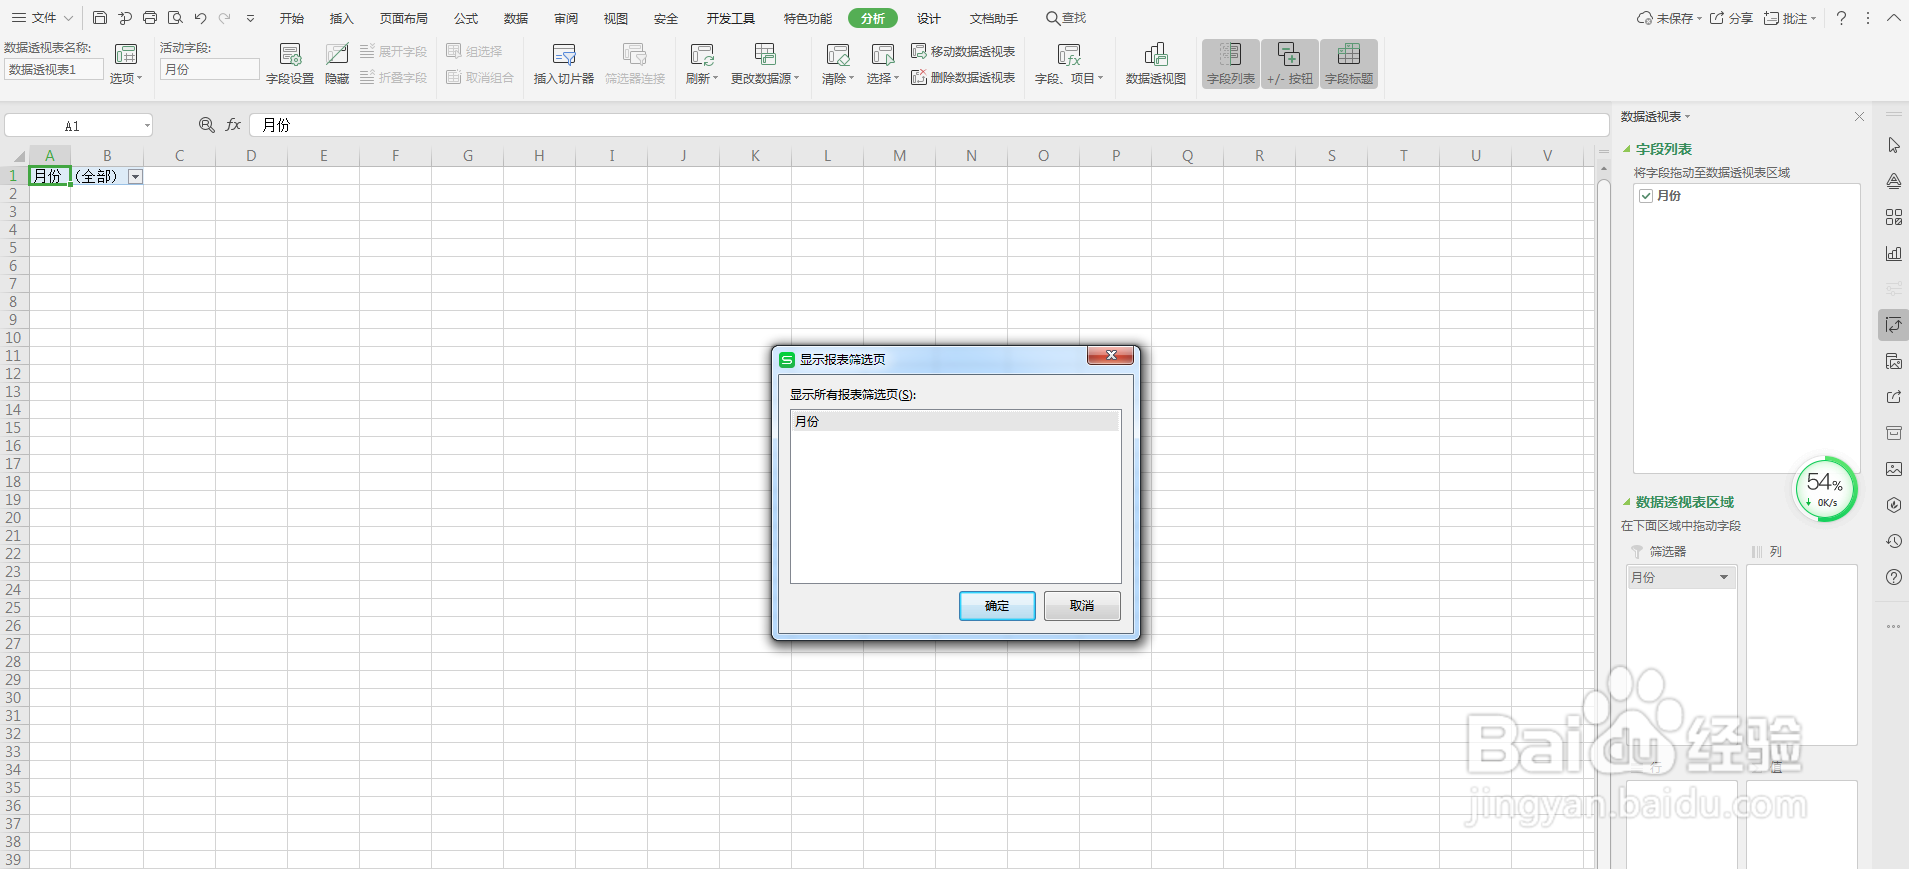Switch to the 设计 tab
The width and height of the screenshot is (1909, 869).
pos(929,18)
